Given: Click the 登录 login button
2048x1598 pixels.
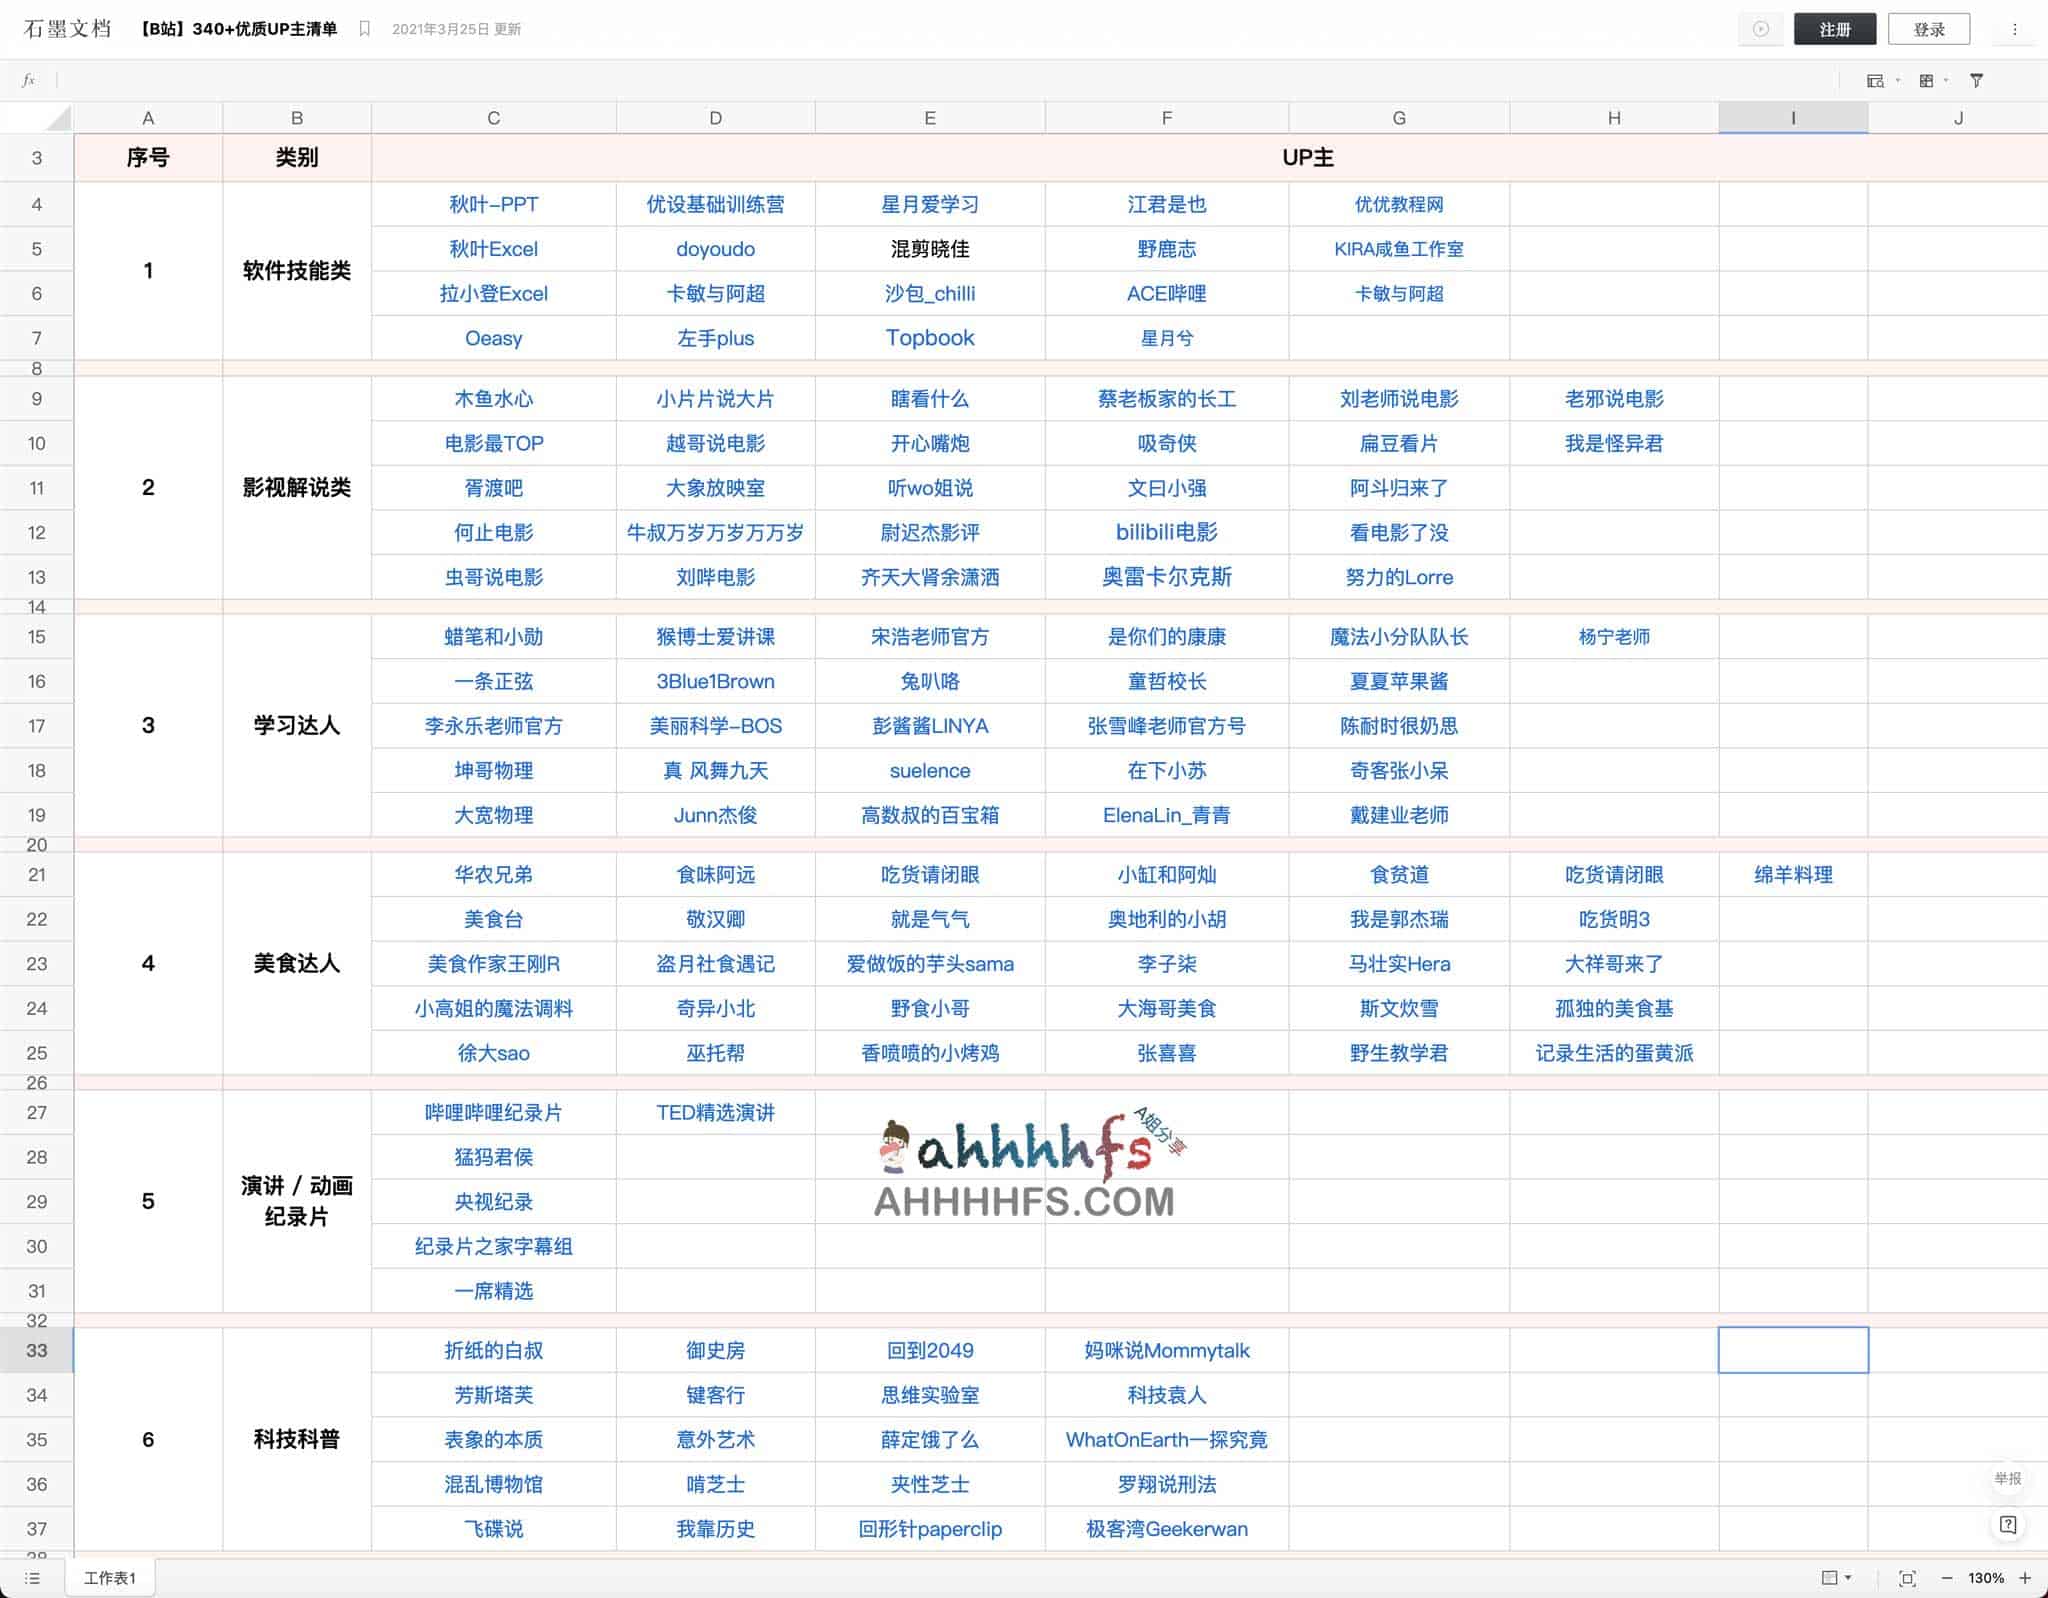Looking at the screenshot, I should click(1928, 29).
